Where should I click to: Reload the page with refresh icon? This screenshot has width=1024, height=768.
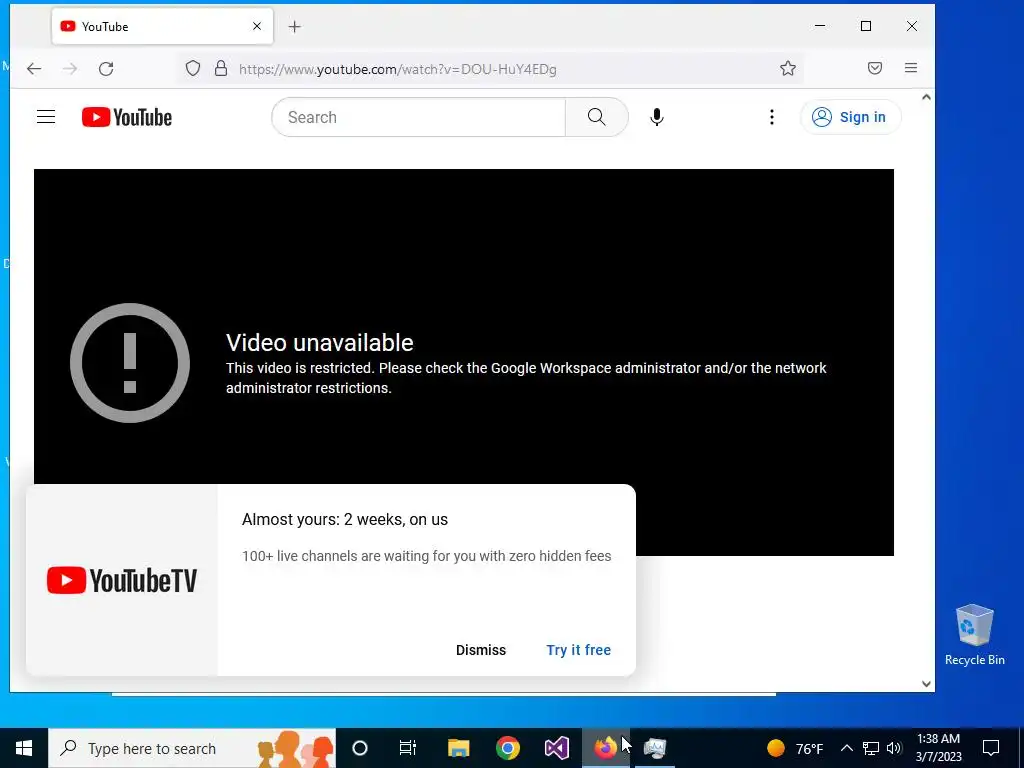(x=106, y=69)
